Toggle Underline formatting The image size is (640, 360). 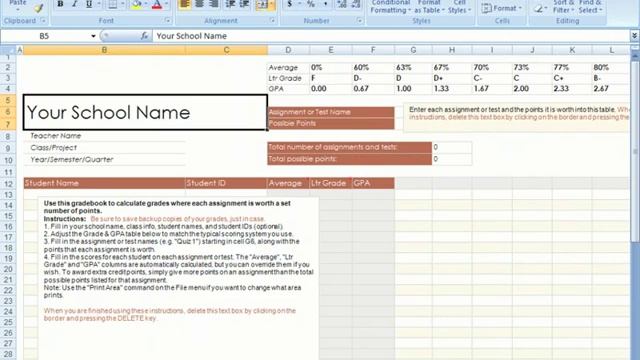[x=89, y=4]
